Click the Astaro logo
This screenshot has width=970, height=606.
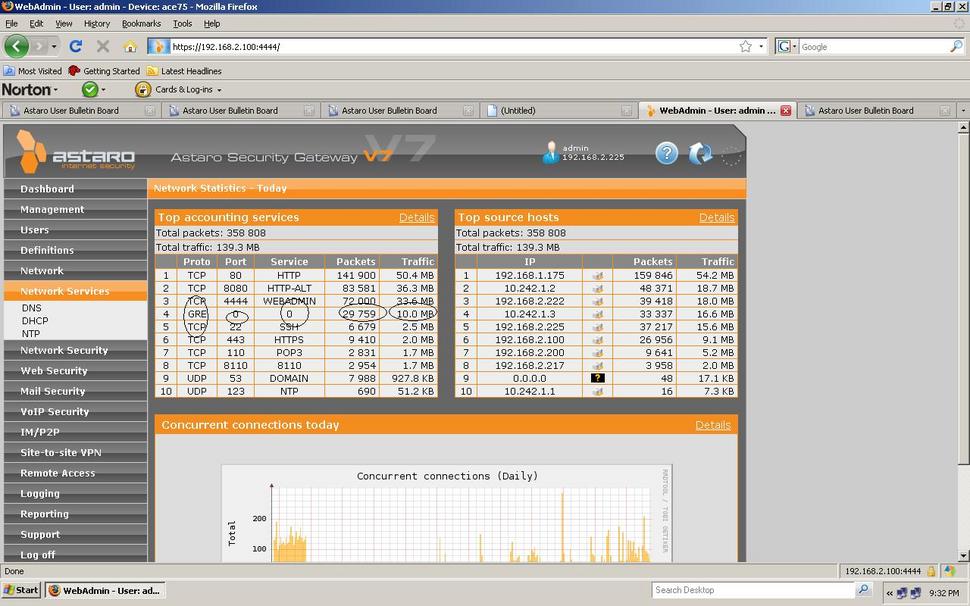[x=75, y=152]
